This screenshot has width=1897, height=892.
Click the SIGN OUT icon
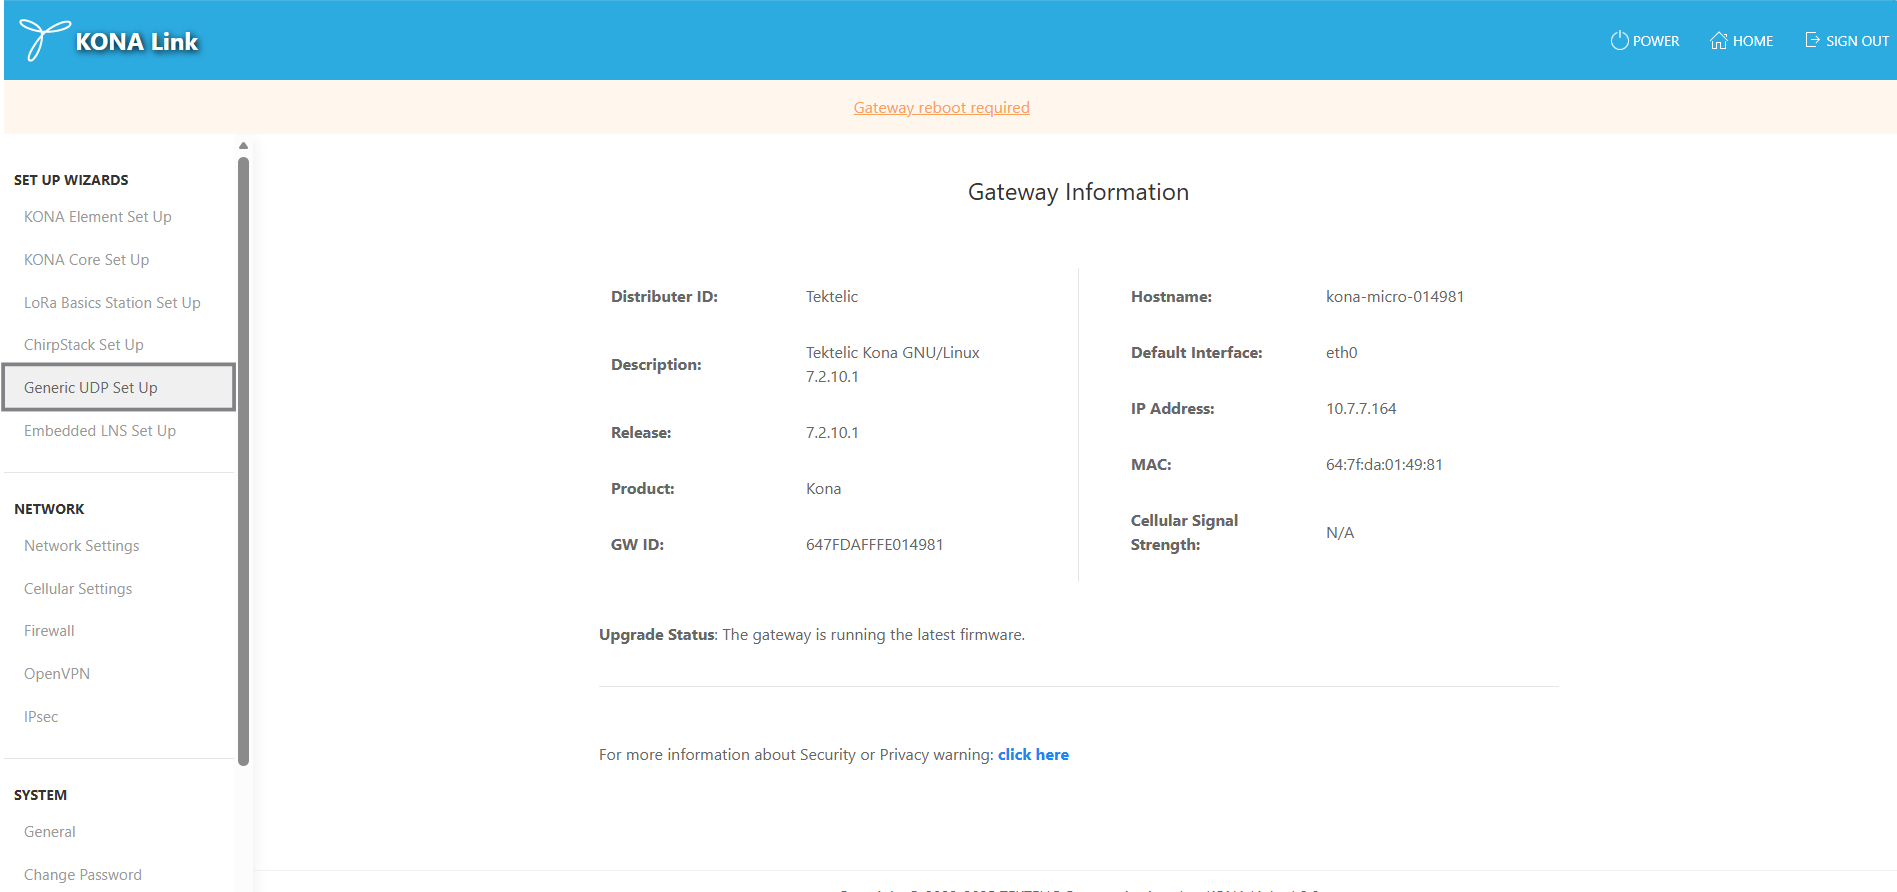point(1812,40)
